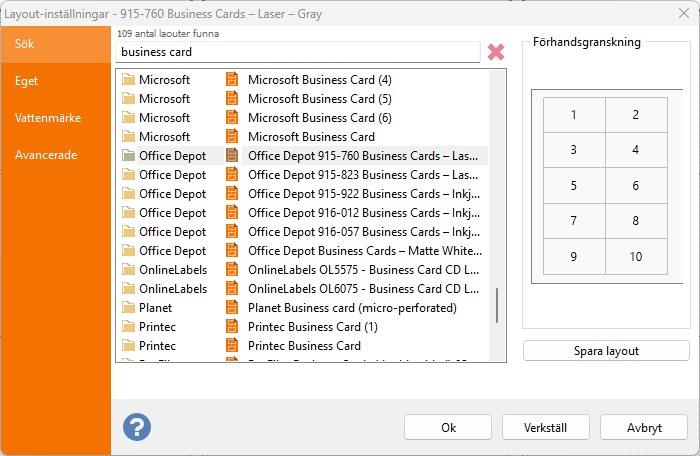The width and height of the screenshot is (700, 456).
Task: Click layout icon beside Office Depot Business Cards Matte White
Action: click(232, 251)
